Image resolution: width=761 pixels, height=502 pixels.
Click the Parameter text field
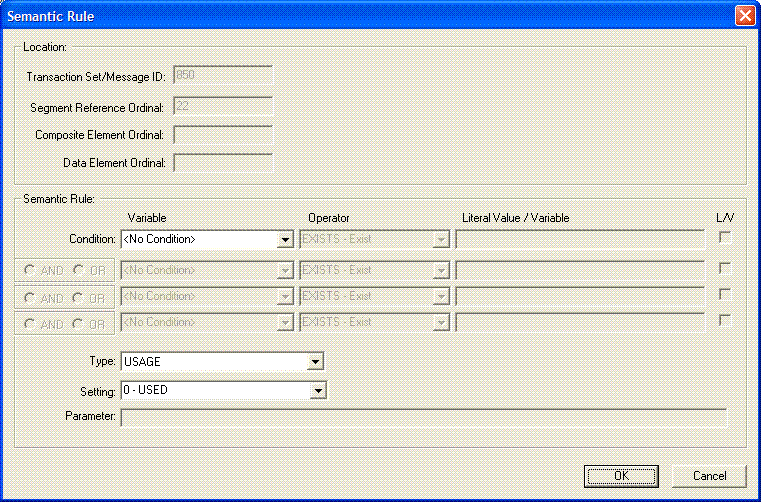(423, 417)
